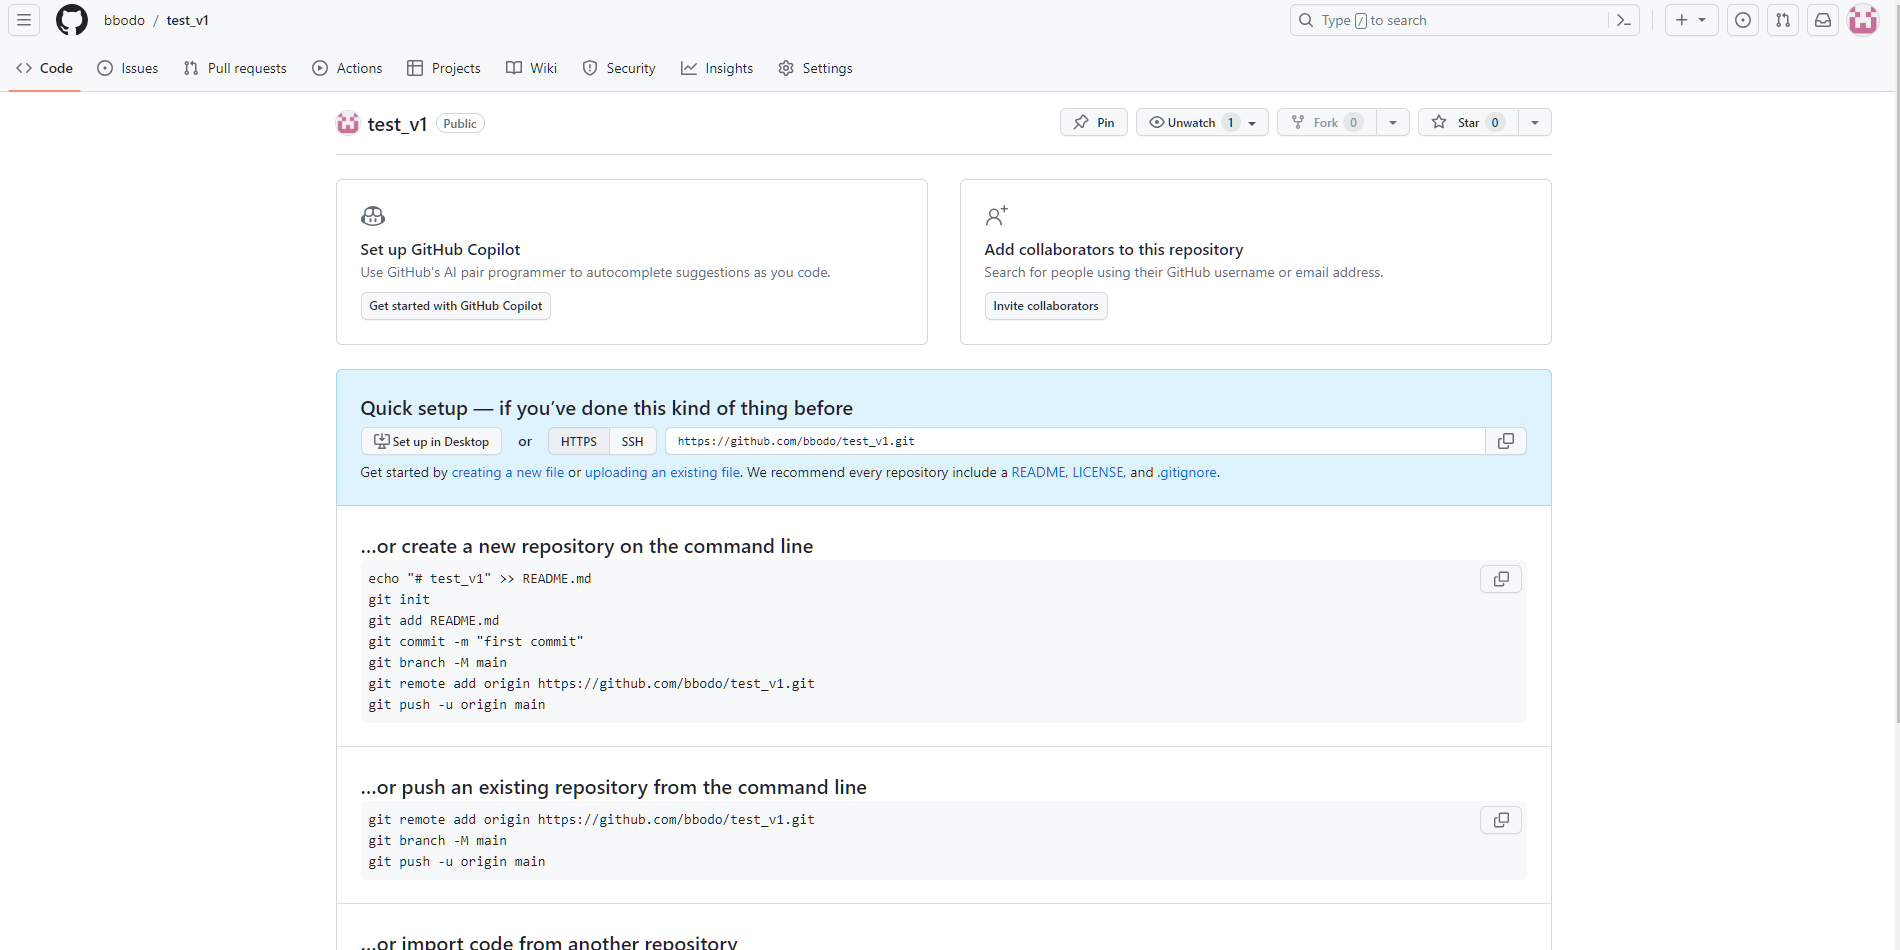Image resolution: width=1900 pixels, height=950 pixels.
Task: Click Get started with GitHub Copilot
Action: pyautogui.click(x=456, y=306)
